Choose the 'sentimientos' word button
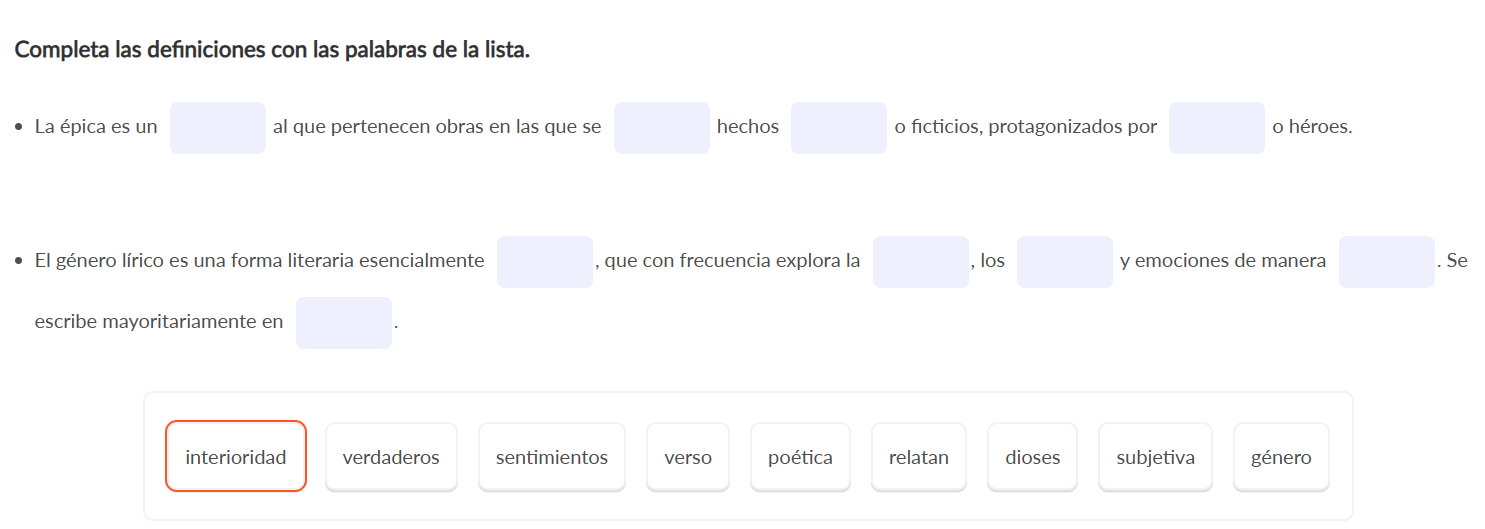 click(552, 457)
